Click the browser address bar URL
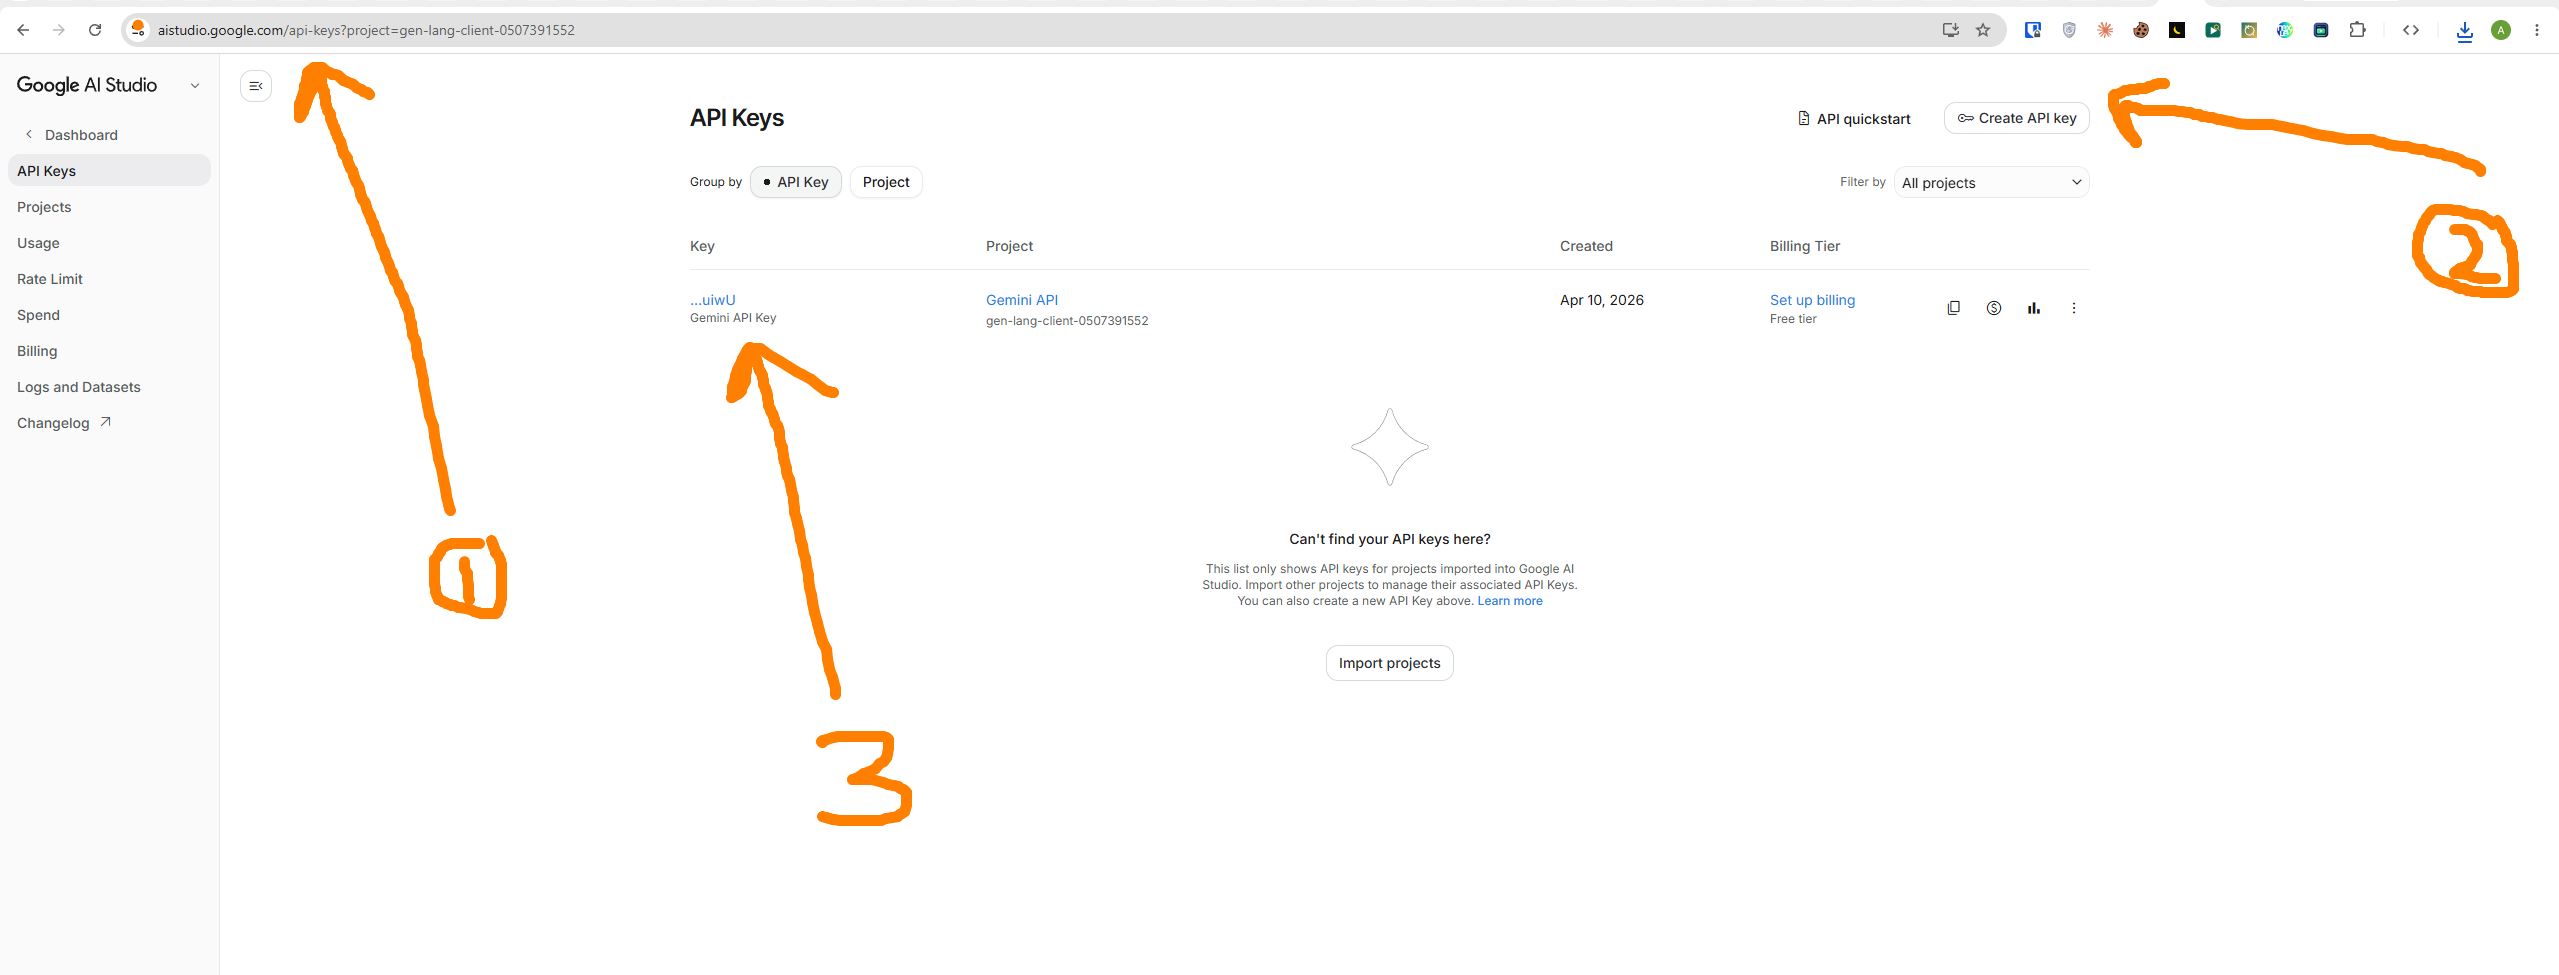Screen dimensions: 2559x975 click(x=366, y=30)
